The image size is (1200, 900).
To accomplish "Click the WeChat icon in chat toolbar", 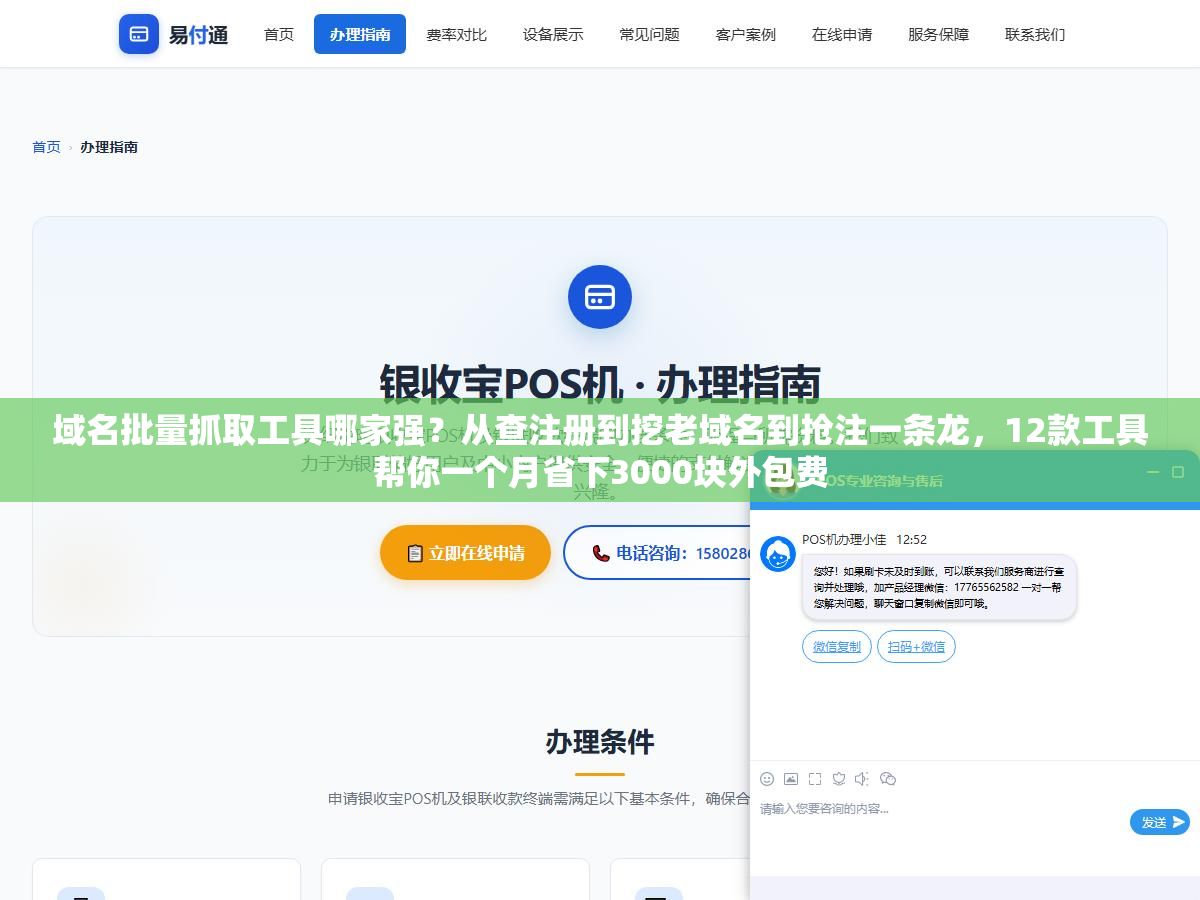I will [888, 779].
